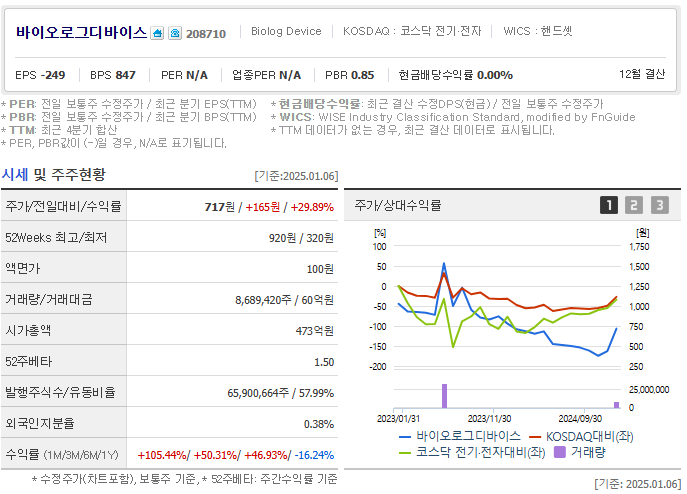
Task: Select PBR 0.85 value
Action: tap(350, 75)
